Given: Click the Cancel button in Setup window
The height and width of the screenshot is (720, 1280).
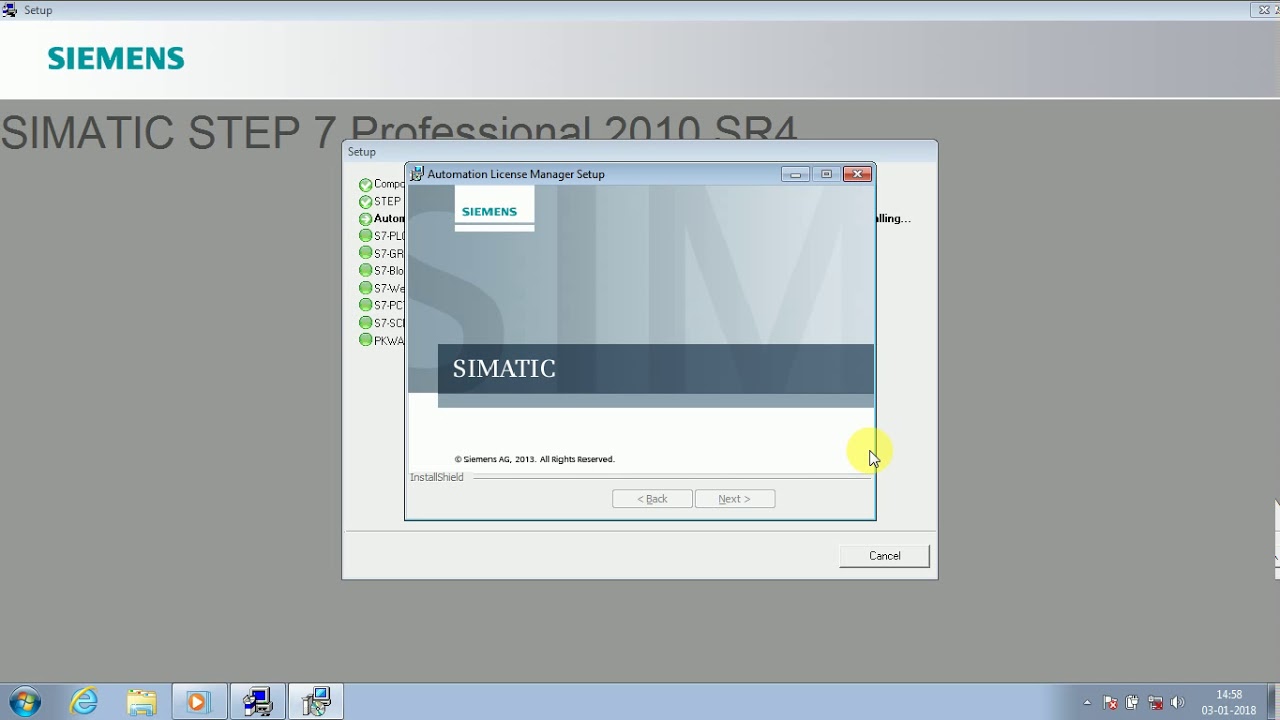Looking at the screenshot, I should [884, 556].
